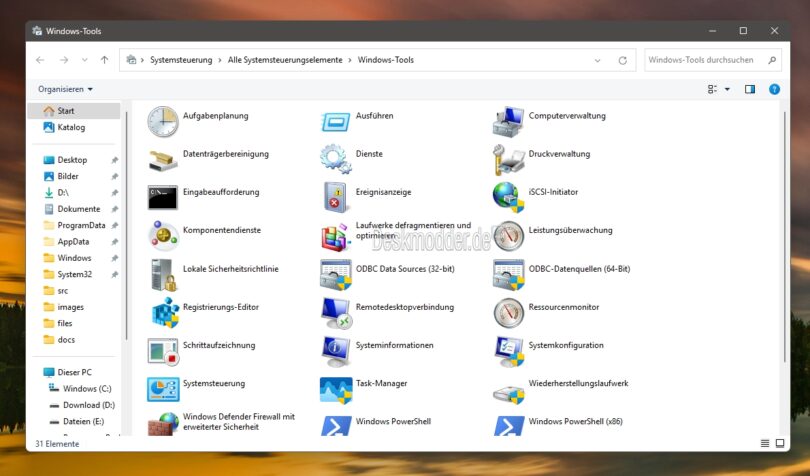Toggle the preview pane button

coord(750,89)
